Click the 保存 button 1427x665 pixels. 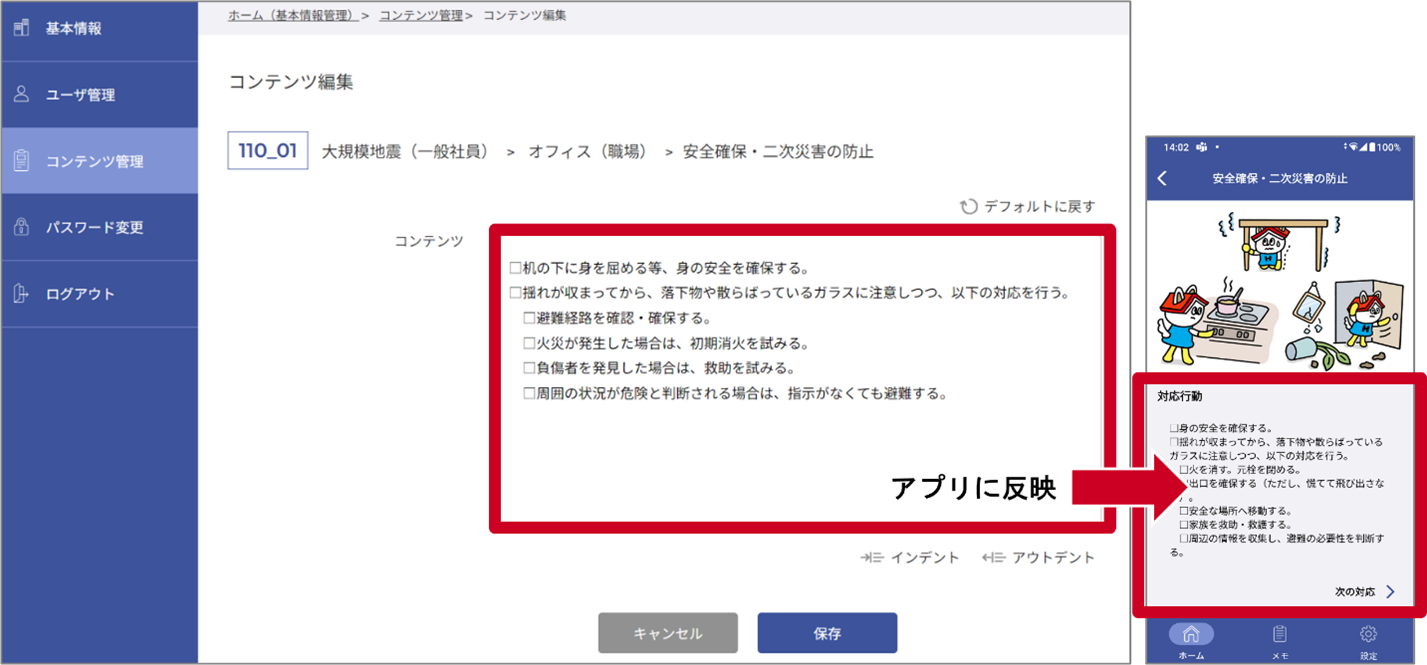(x=827, y=633)
